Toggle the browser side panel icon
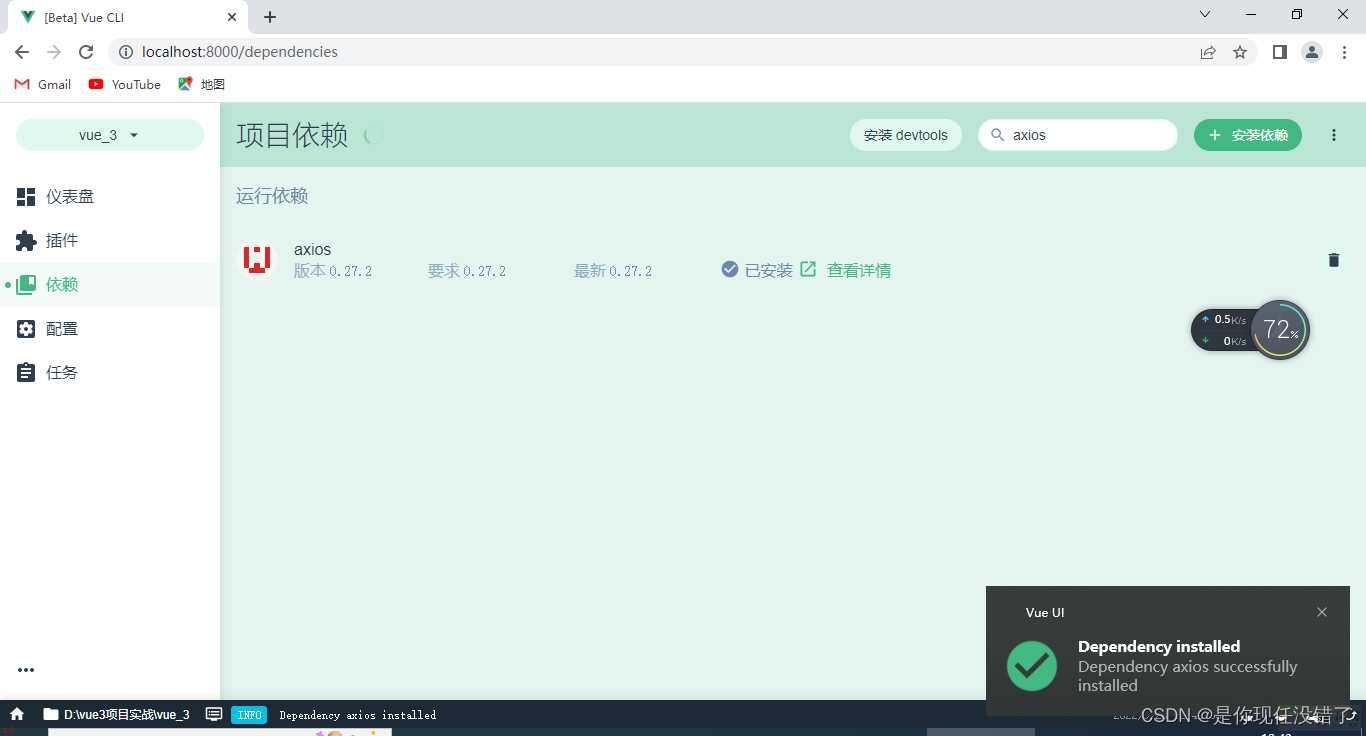This screenshot has height=736, width=1366. click(1280, 52)
